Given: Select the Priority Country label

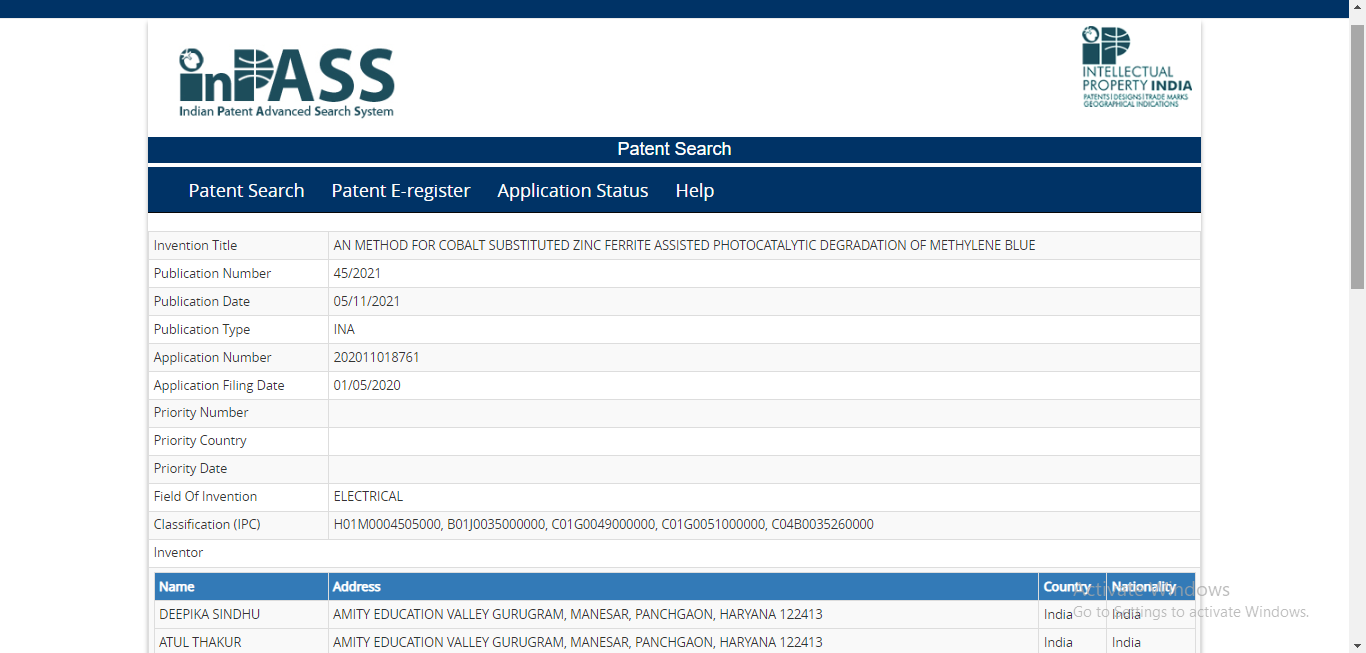Looking at the screenshot, I should pyautogui.click(x=200, y=440).
